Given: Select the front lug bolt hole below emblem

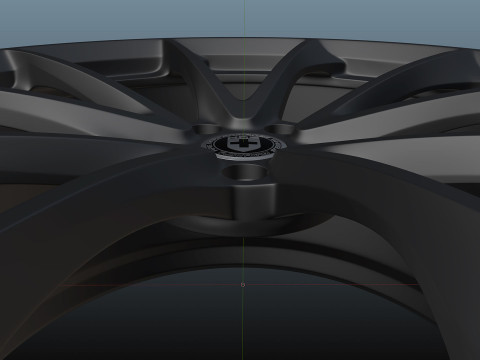Looking at the screenshot, I should (245, 172).
